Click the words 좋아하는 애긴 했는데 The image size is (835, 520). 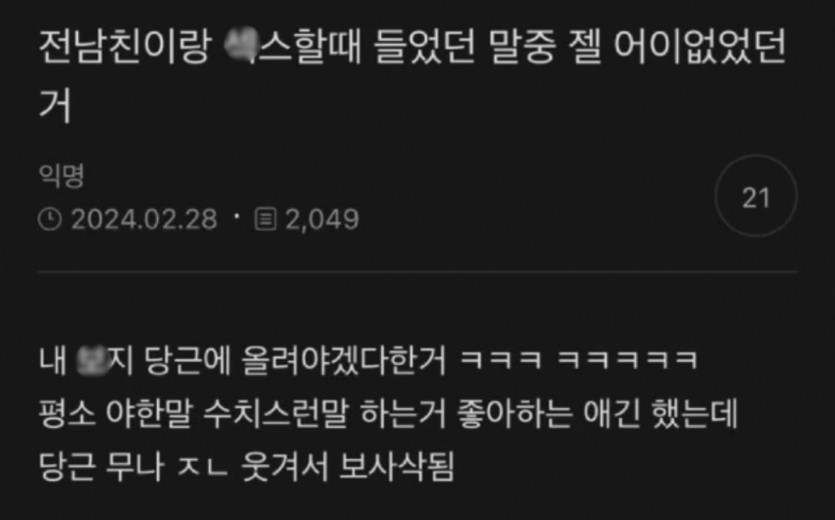pos(597,414)
